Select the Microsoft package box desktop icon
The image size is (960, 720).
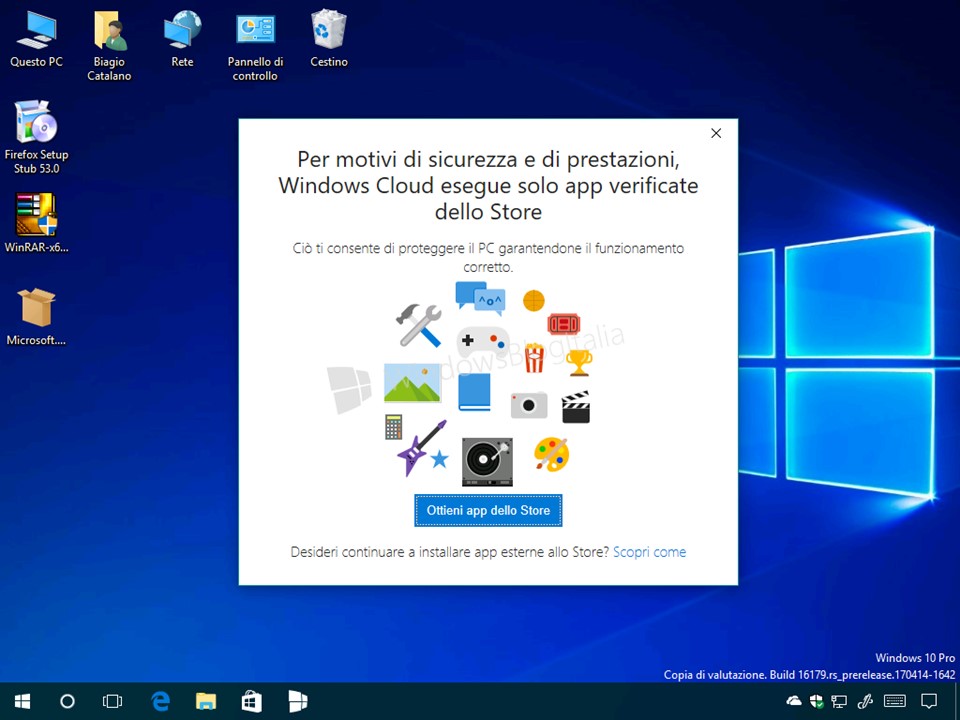point(36,316)
